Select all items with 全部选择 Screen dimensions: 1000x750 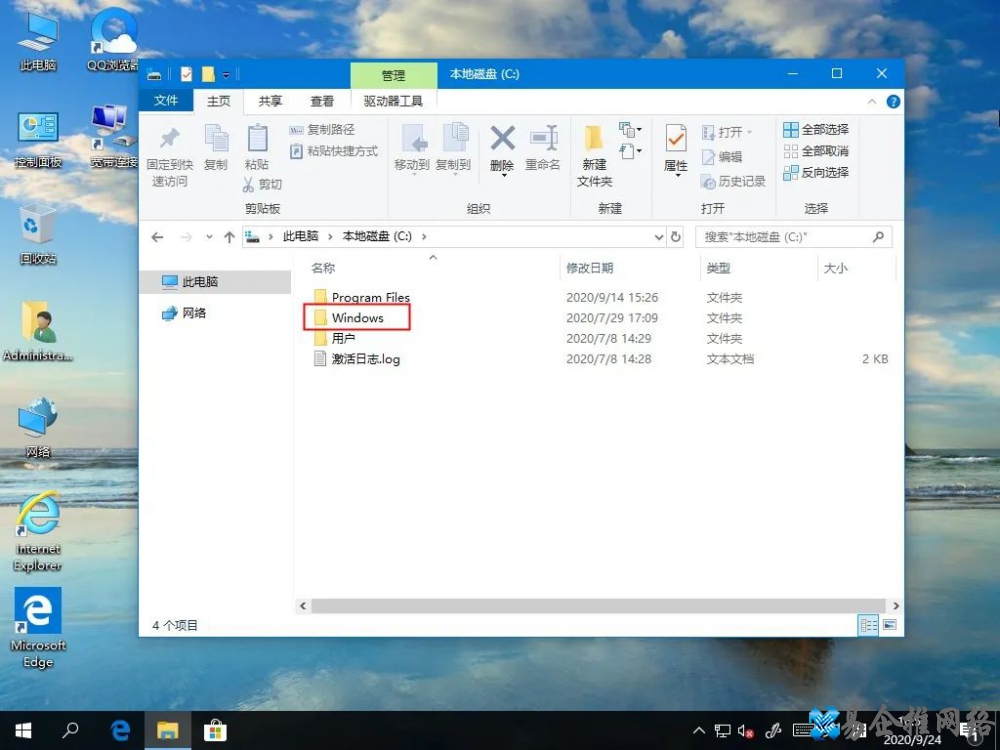pyautogui.click(x=816, y=131)
